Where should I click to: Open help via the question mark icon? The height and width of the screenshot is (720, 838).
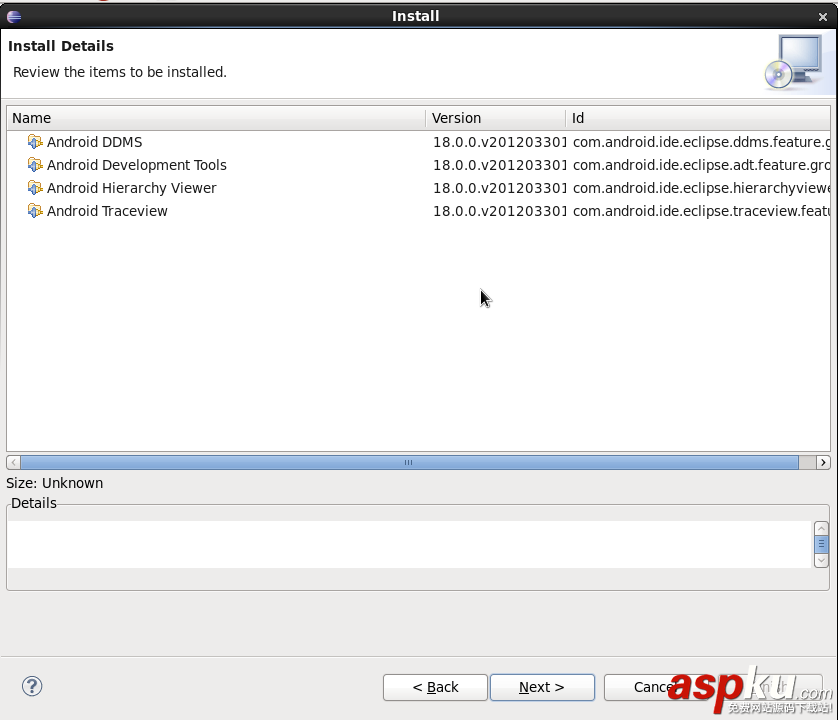pyautogui.click(x=32, y=686)
